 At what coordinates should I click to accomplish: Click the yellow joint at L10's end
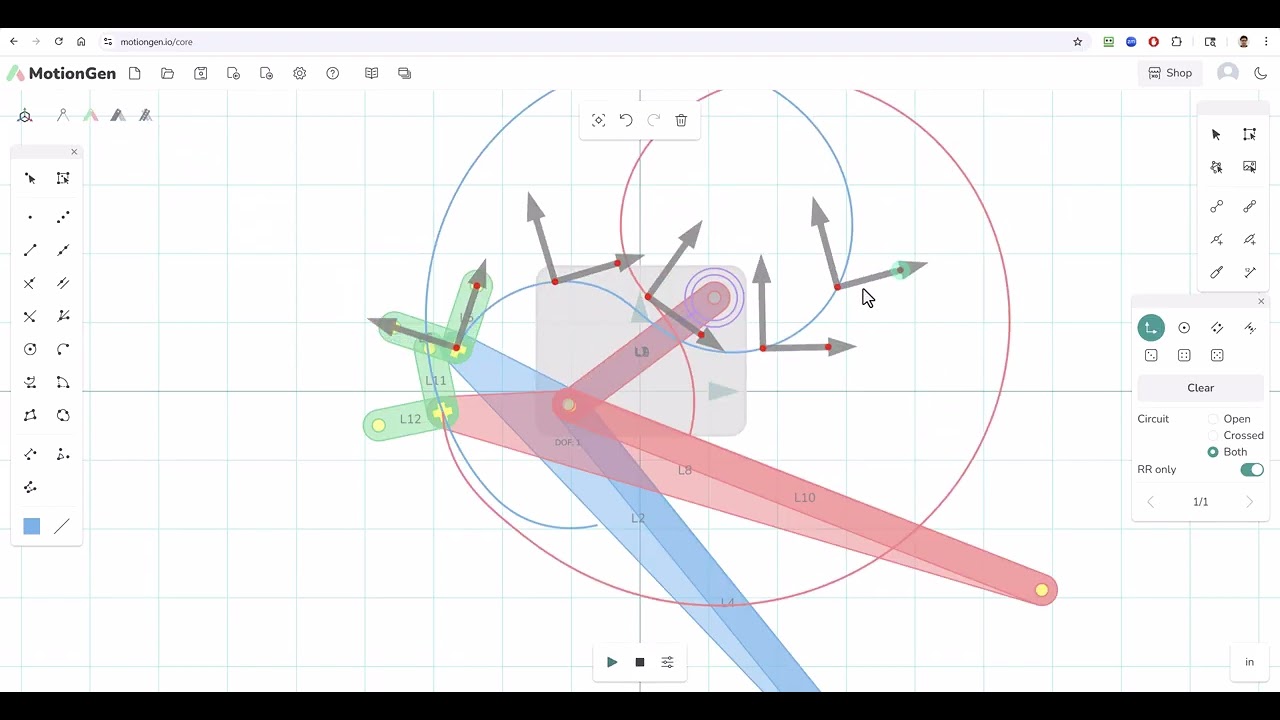coord(1042,591)
